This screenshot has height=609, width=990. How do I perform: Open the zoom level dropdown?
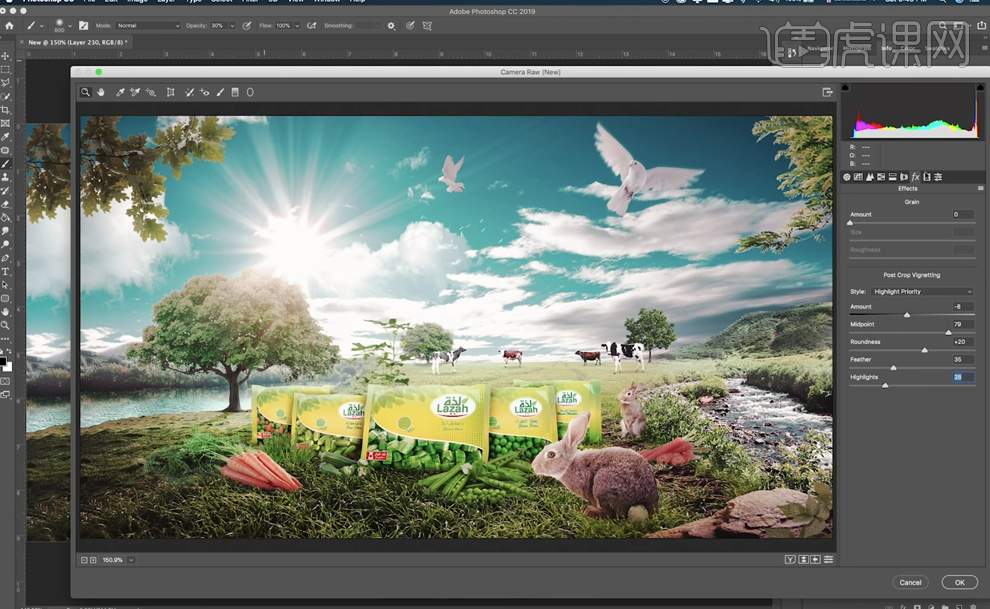(131, 560)
